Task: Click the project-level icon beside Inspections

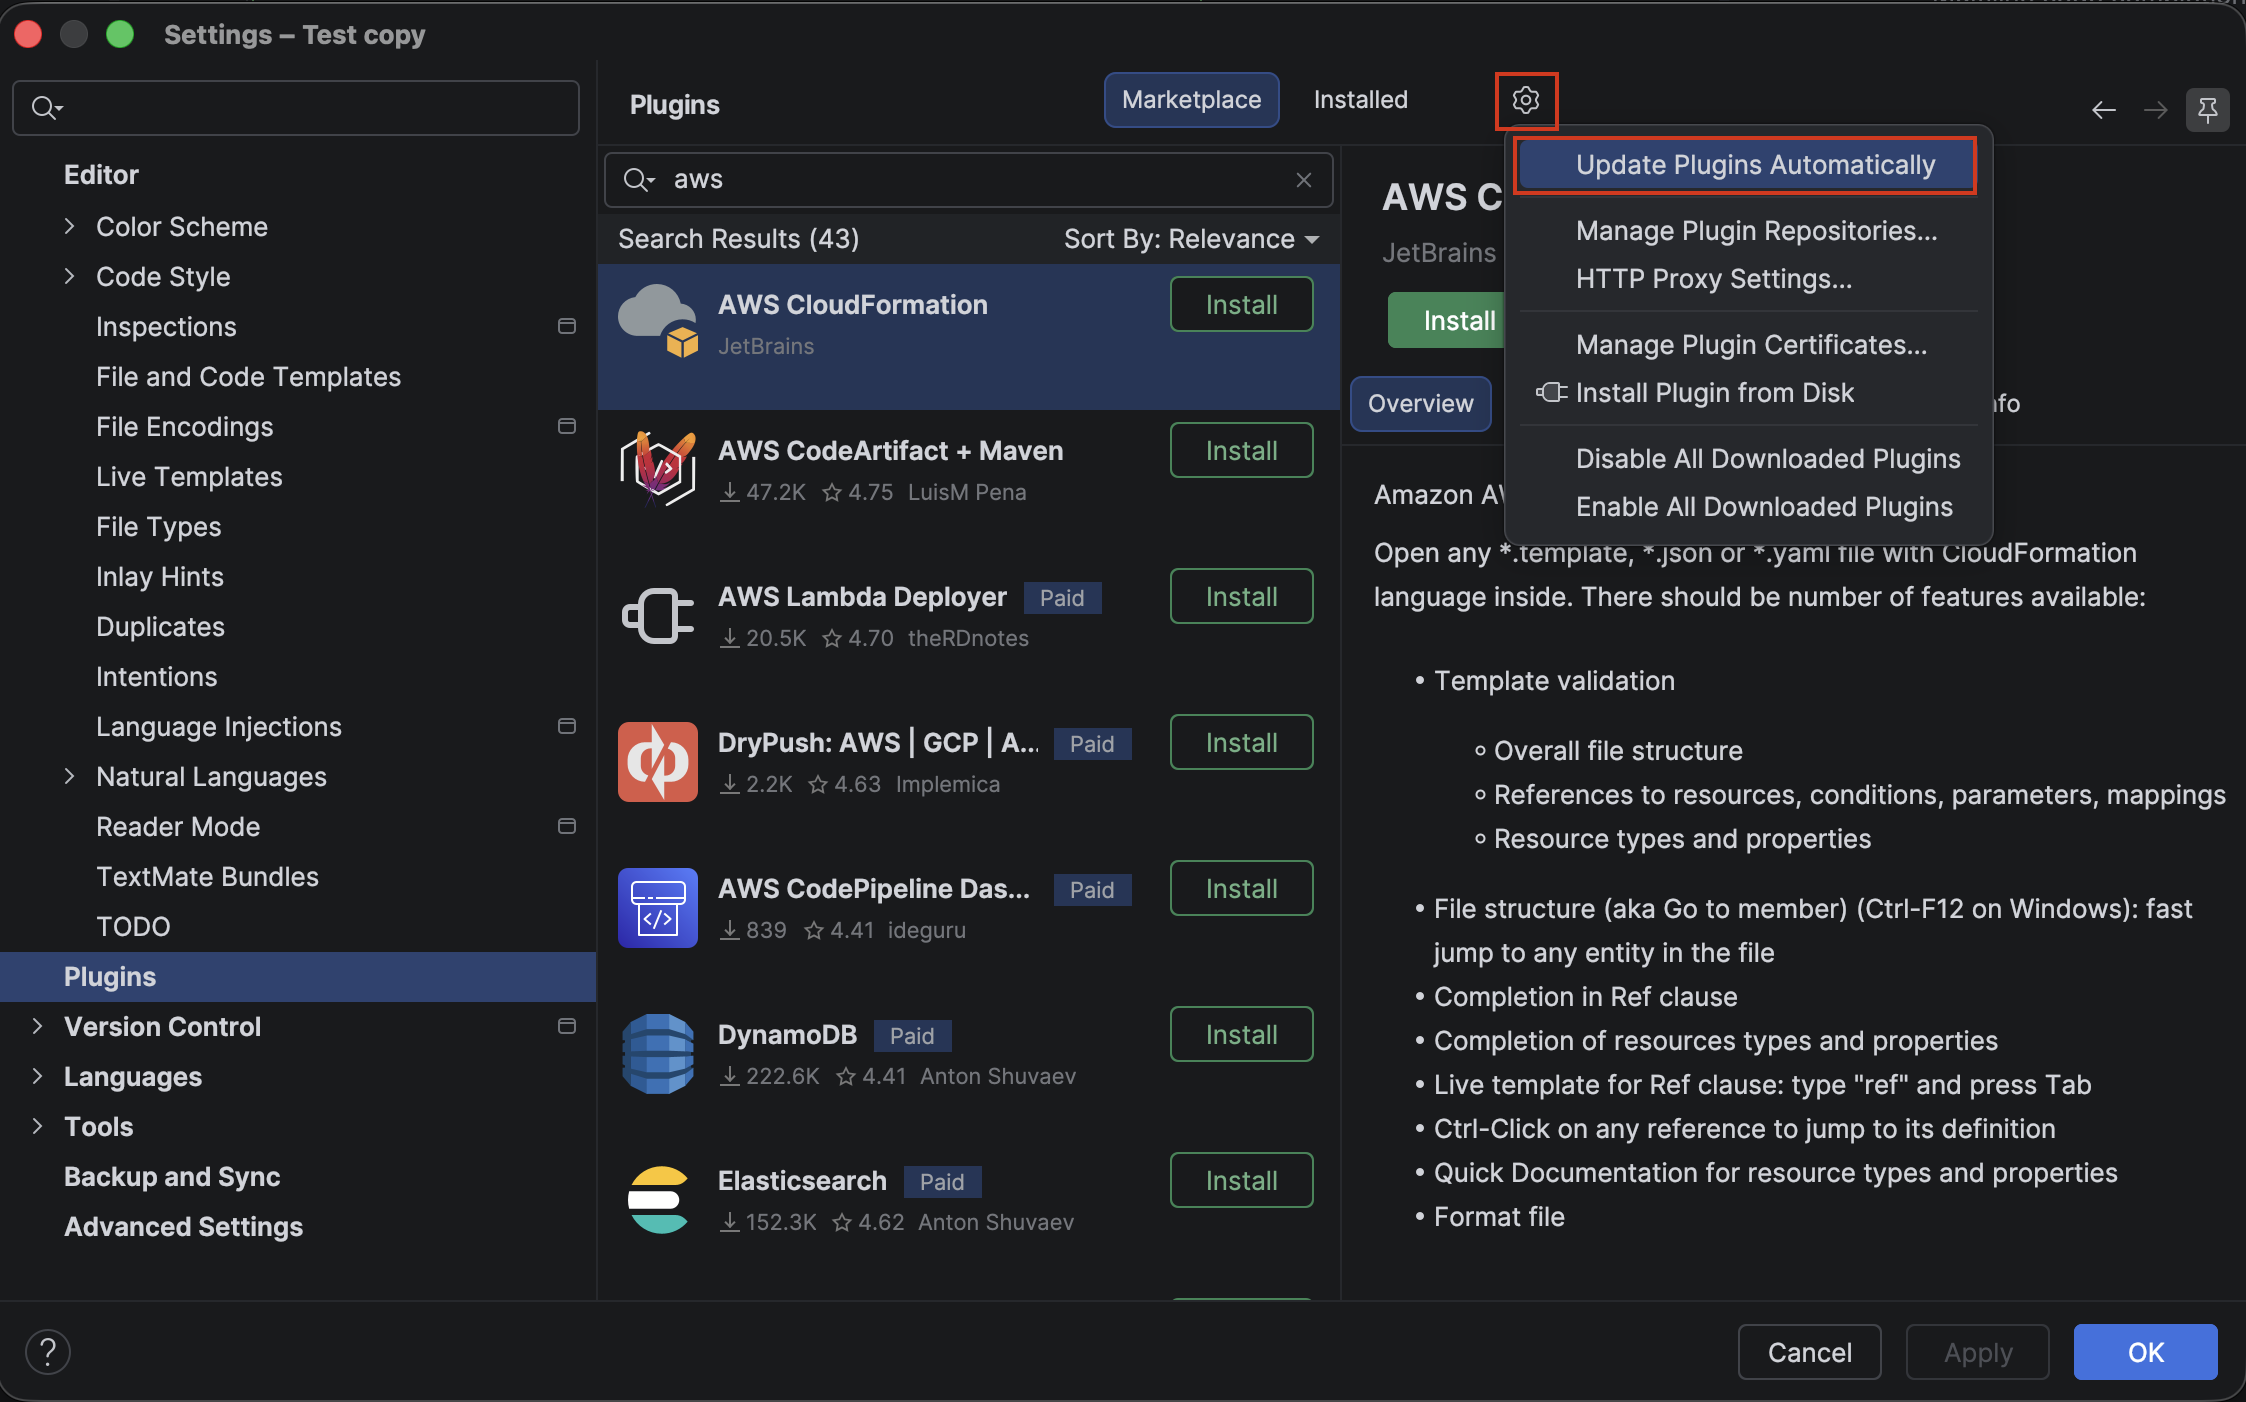Action: [567, 326]
